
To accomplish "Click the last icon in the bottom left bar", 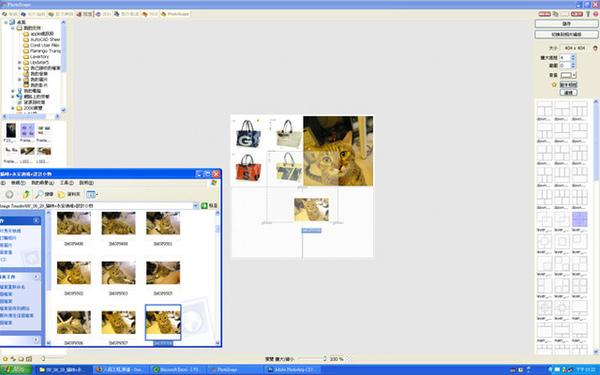I will pos(29,359).
